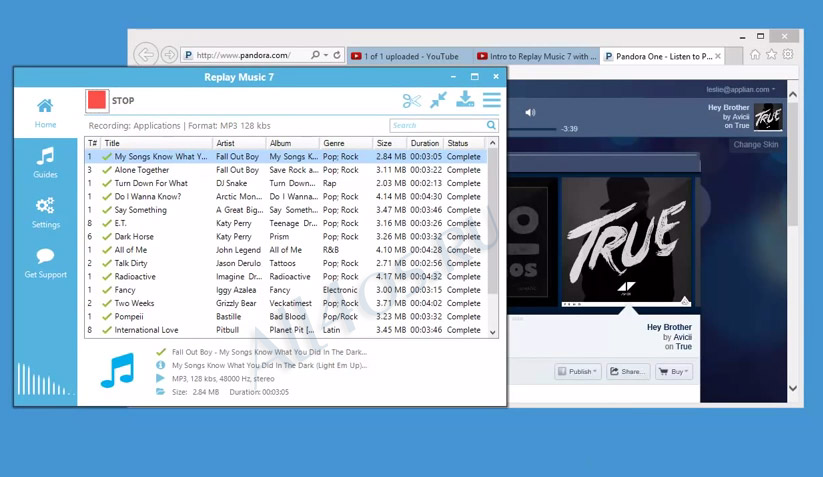
Task: Sort track list by Genre column
Action: point(346,143)
